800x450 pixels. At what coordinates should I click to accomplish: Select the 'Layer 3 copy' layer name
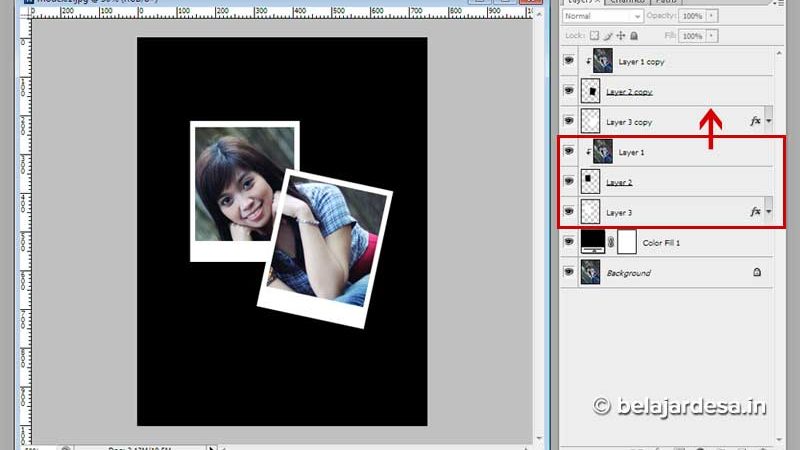click(x=629, y=122)
